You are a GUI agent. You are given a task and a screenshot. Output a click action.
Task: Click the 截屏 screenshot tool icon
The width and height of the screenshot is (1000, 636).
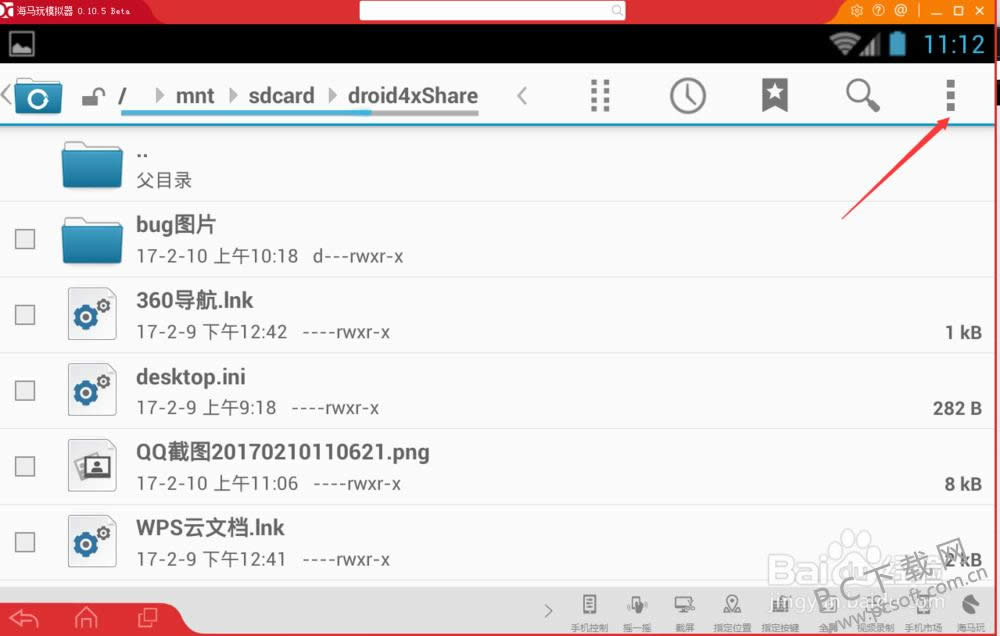tap(685, 610)
